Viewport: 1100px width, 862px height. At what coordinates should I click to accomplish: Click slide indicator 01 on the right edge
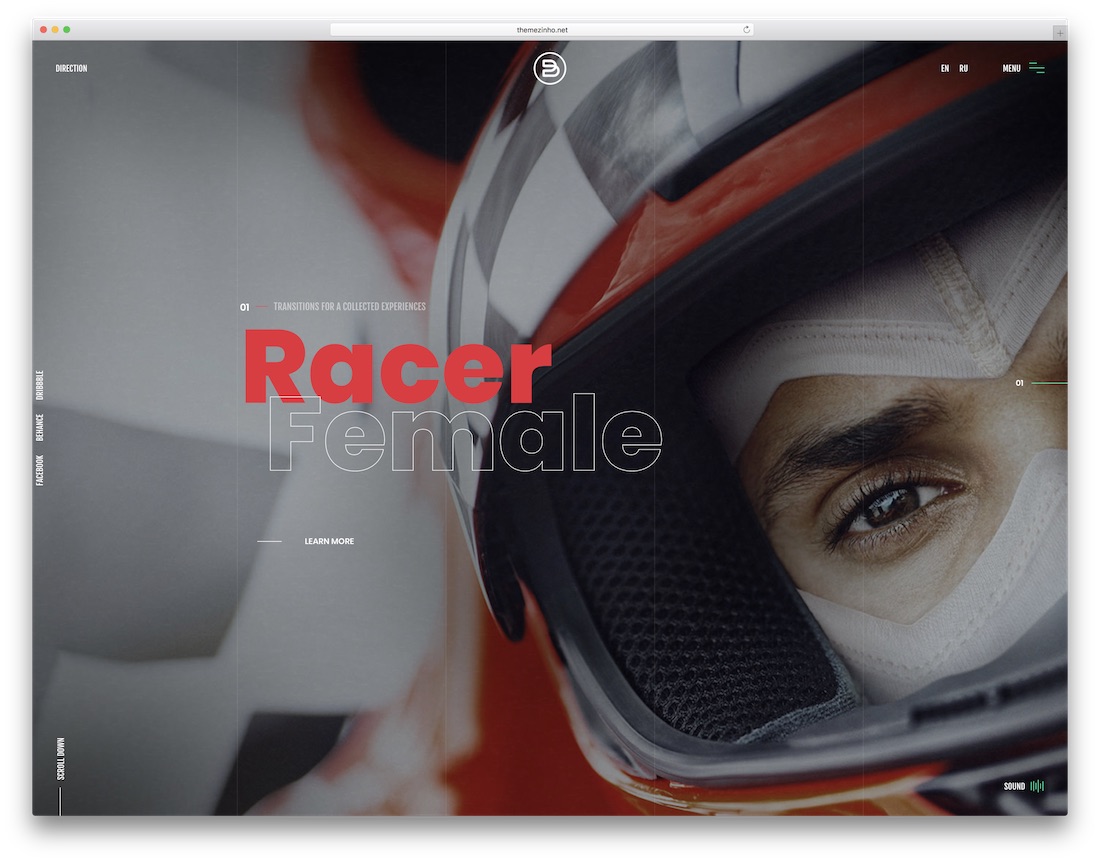1019,382
